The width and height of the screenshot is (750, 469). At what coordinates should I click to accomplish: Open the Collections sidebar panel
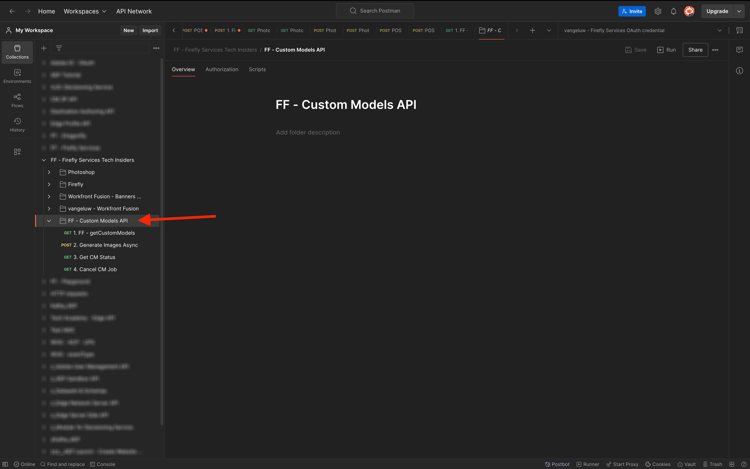point(17,52)
